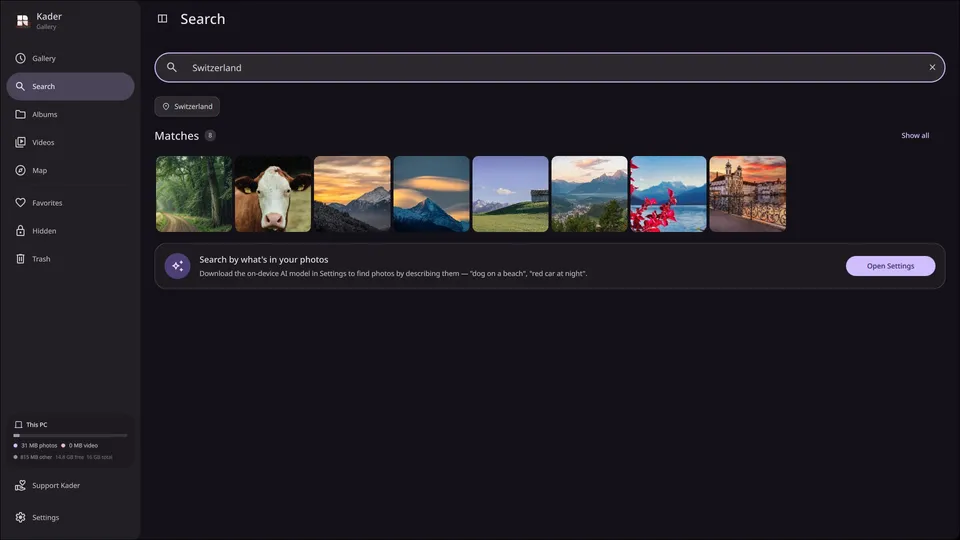
Task: Open the green meadow with hut photo
Action: (x=511, y=194)
